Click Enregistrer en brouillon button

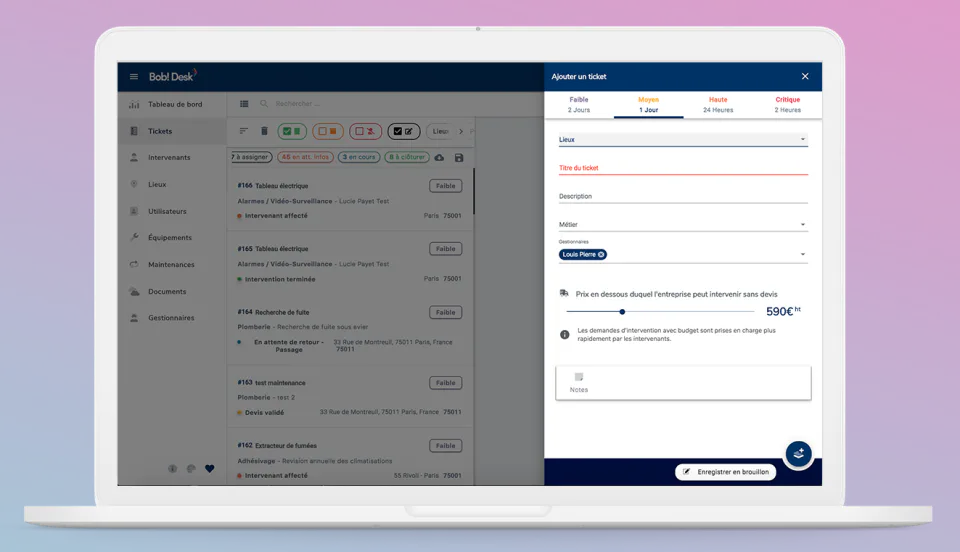coord(726,472)
